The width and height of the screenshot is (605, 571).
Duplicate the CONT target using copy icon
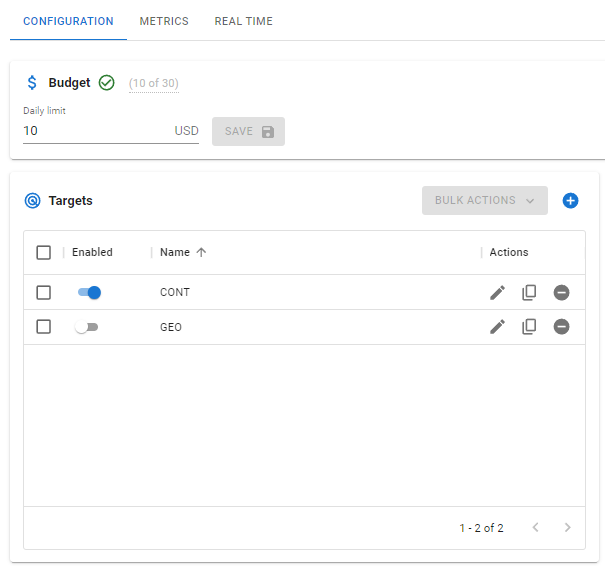tap(529, 292)
